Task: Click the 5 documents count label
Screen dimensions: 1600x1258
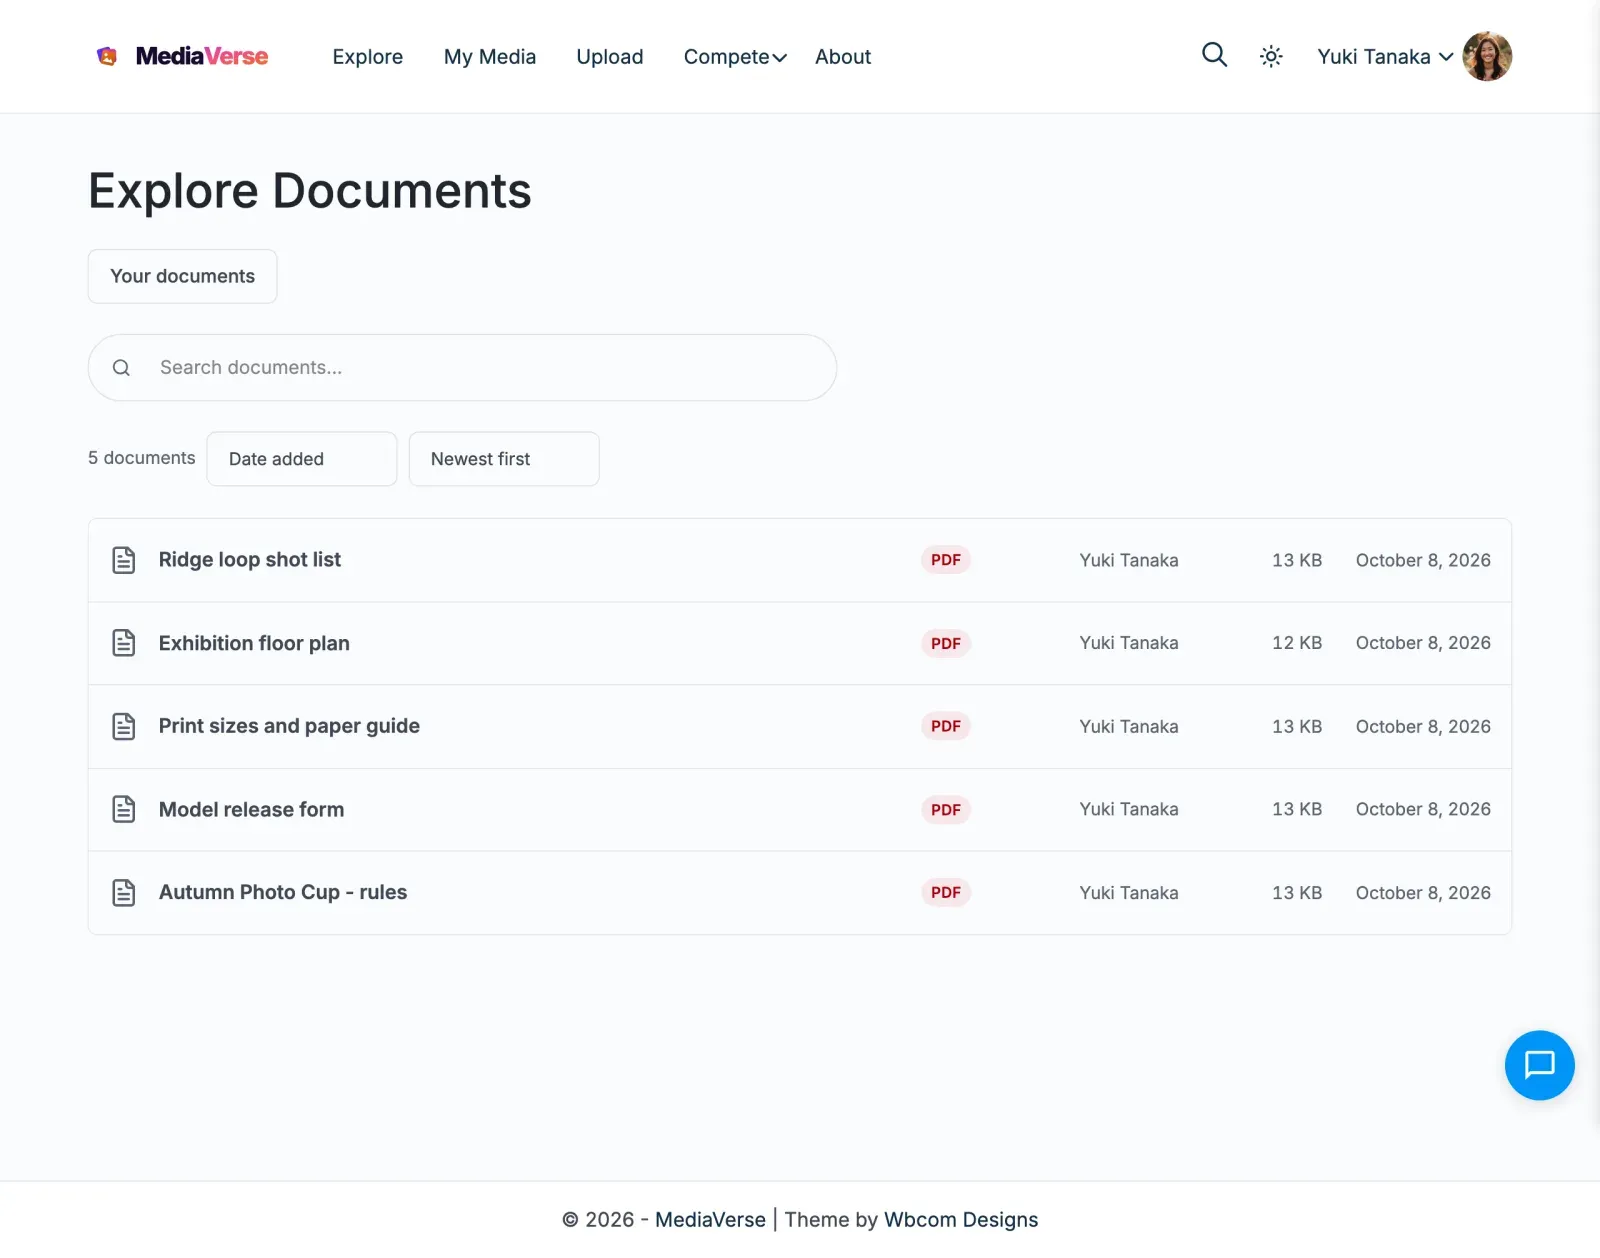Action: click(142, 458)
